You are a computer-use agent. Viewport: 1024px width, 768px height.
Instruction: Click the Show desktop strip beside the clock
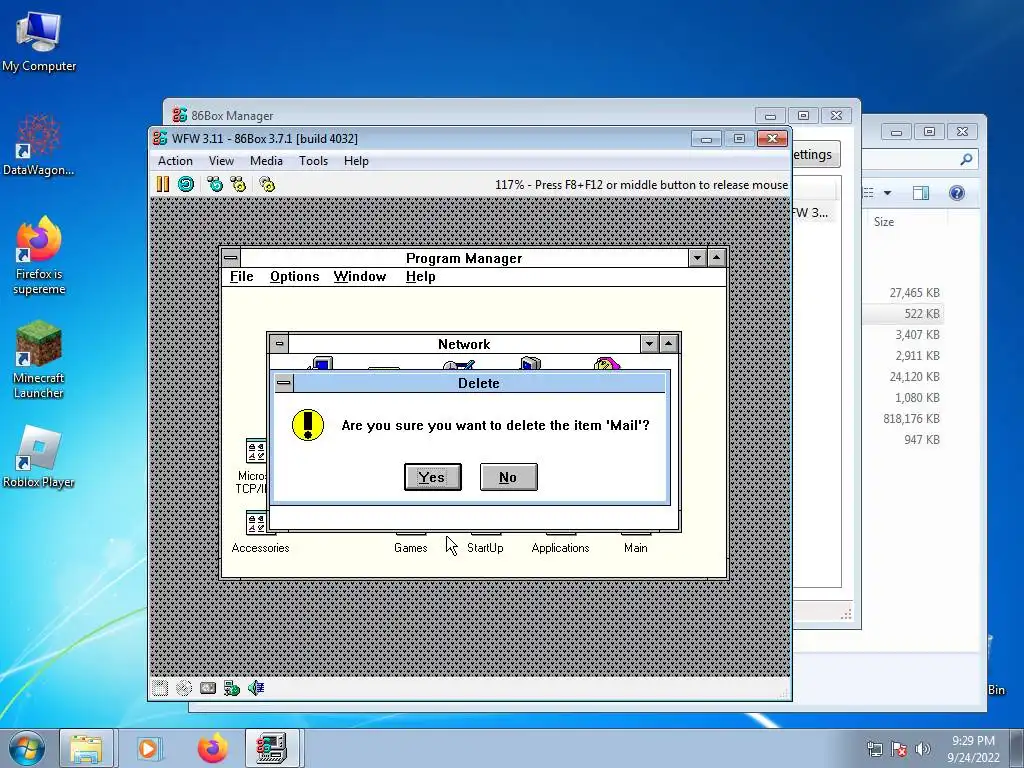click(1017, 749)
